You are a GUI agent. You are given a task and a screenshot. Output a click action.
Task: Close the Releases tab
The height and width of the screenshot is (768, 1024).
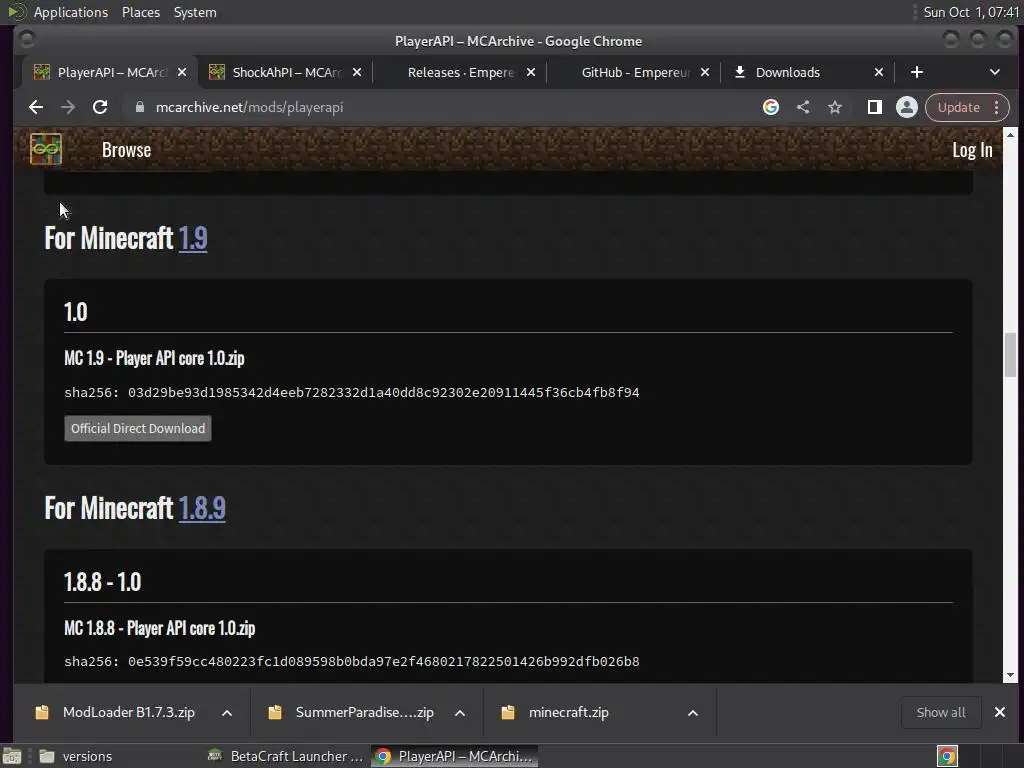coord(531,72)
